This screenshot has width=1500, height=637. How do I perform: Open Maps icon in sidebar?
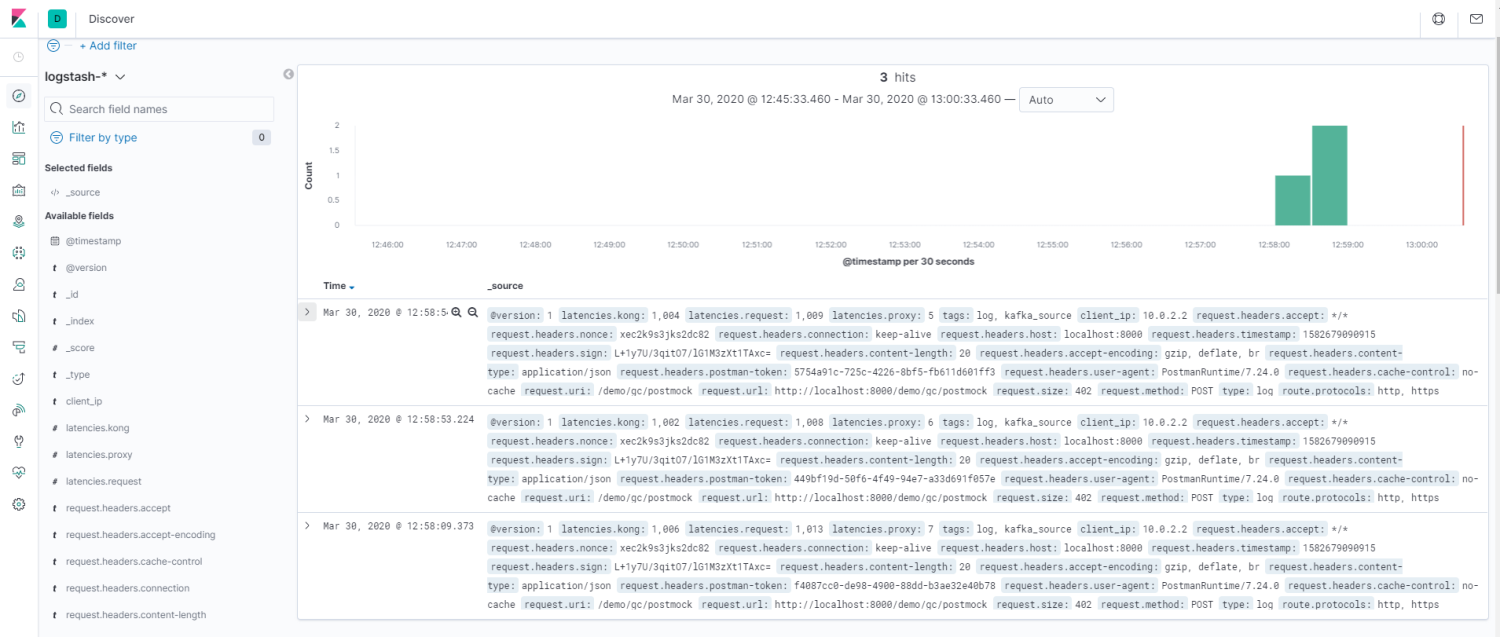18,221
